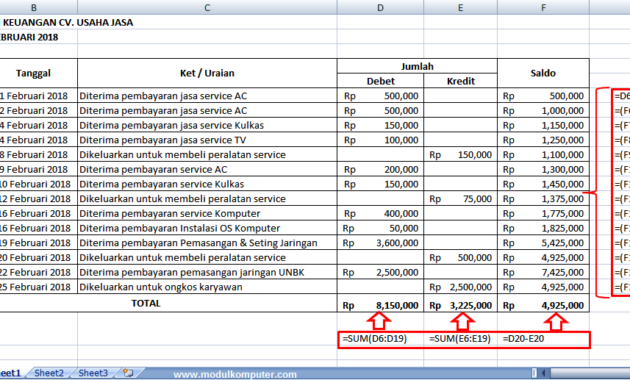Screen dimensions: 630x380
Task: Select column C header
Action: [207, 8]
